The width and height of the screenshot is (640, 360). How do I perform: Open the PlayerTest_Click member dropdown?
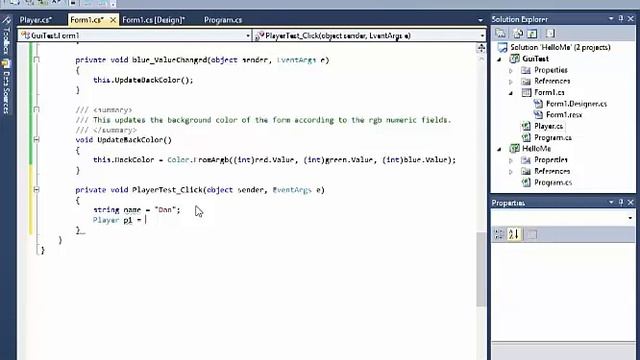[482, 36]
